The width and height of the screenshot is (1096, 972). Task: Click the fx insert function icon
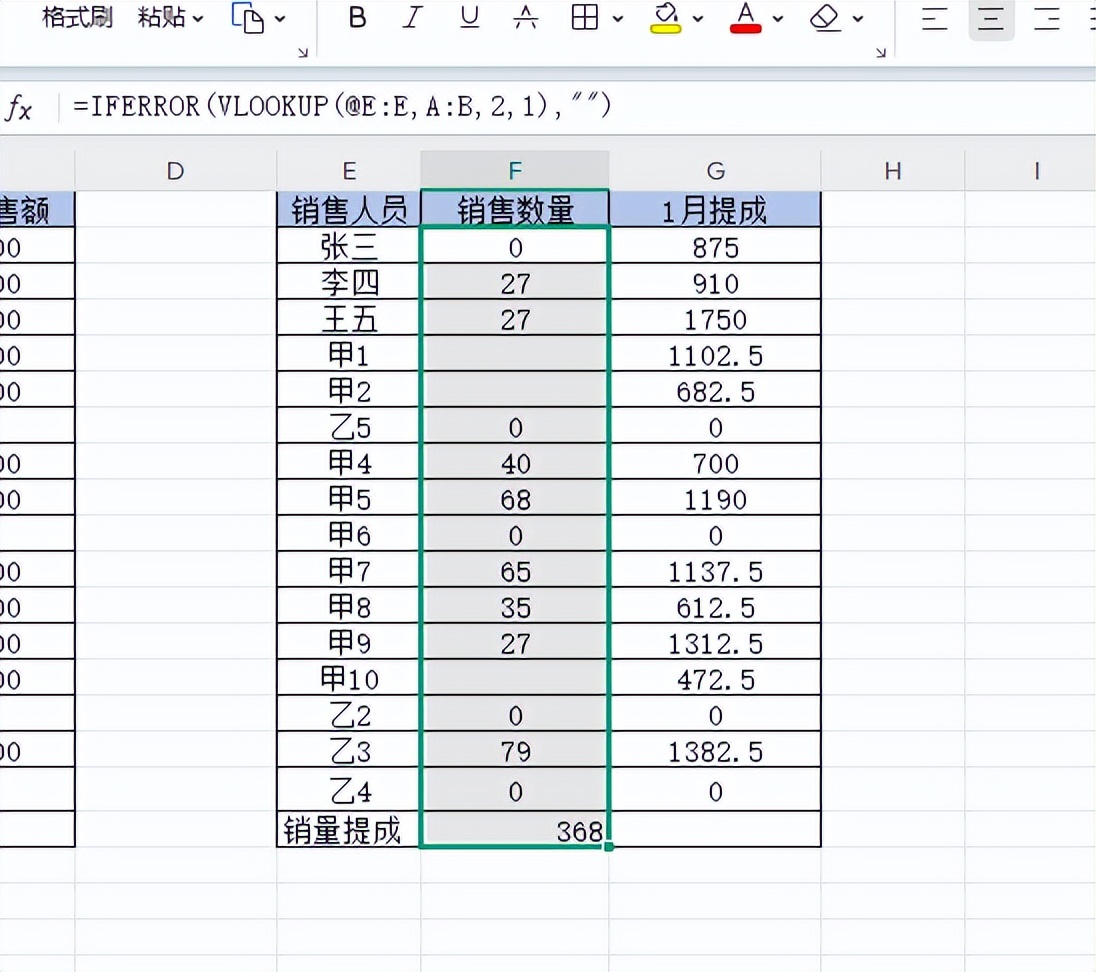19,108
